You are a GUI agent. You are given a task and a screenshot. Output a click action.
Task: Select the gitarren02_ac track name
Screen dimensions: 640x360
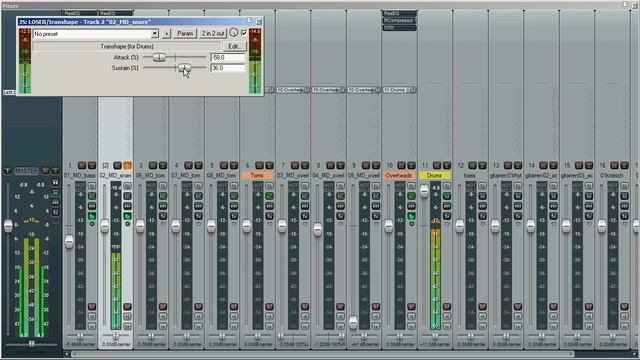[541, 176]
